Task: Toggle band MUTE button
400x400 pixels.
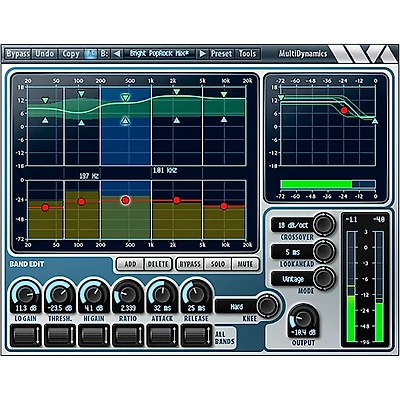Action: [245, 264]
